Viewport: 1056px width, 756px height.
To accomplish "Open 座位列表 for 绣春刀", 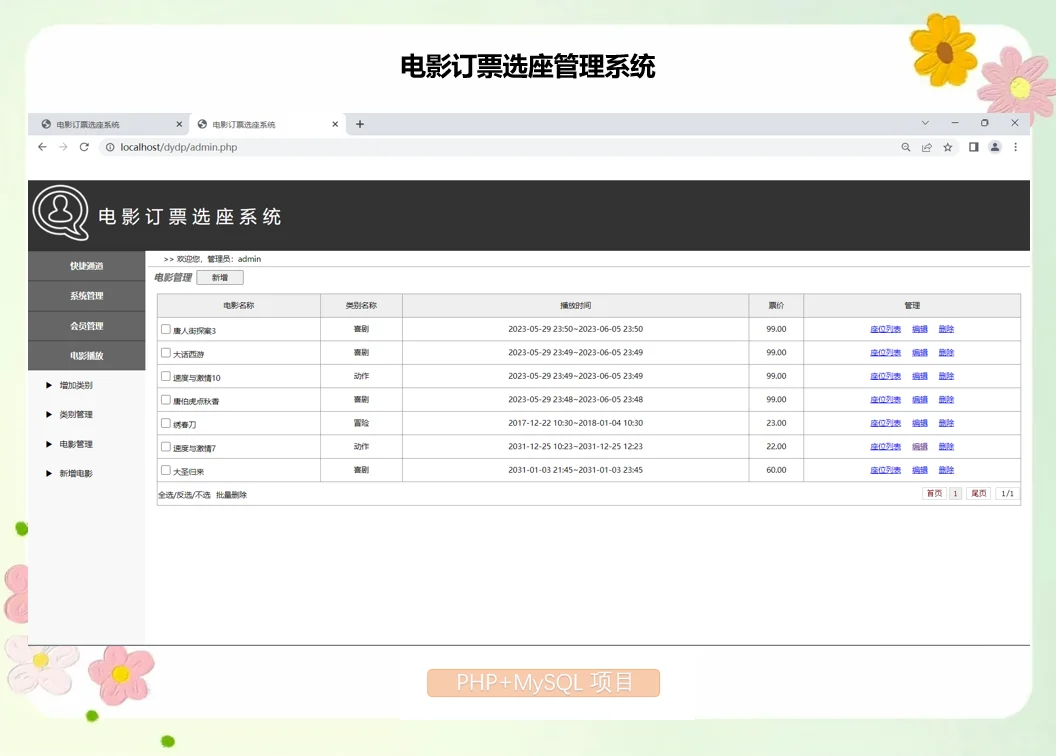I will [x=884, y=422].
